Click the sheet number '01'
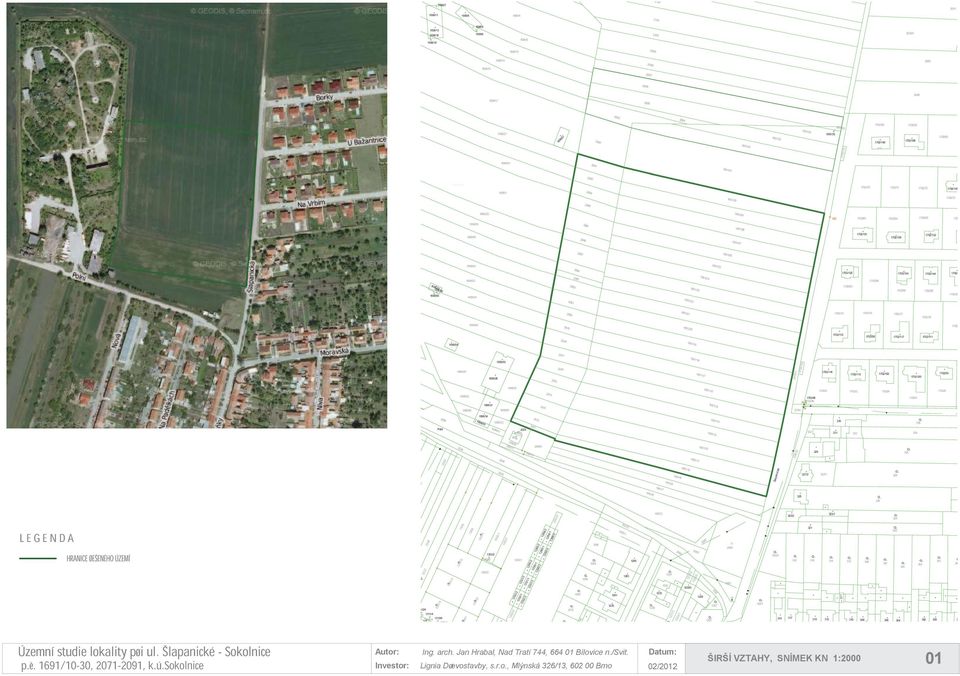Viewport: 960px width, 676px height. [x=933, y=658]
